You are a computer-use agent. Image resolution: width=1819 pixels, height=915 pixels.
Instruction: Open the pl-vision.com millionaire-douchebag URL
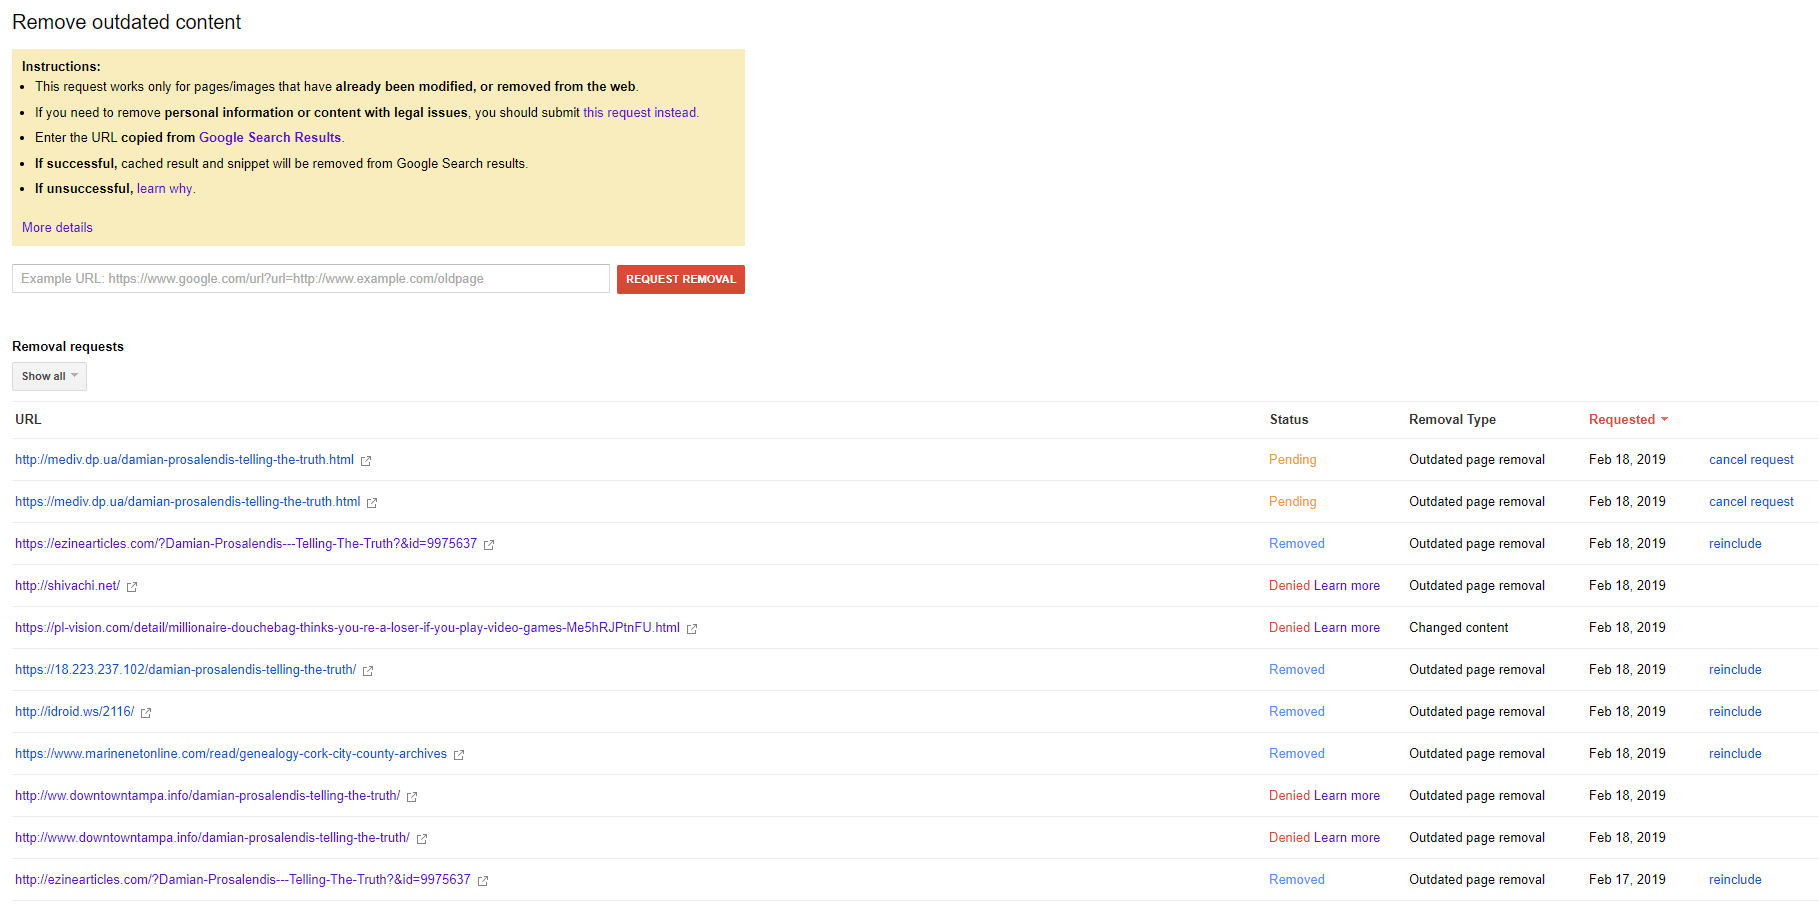347,628
